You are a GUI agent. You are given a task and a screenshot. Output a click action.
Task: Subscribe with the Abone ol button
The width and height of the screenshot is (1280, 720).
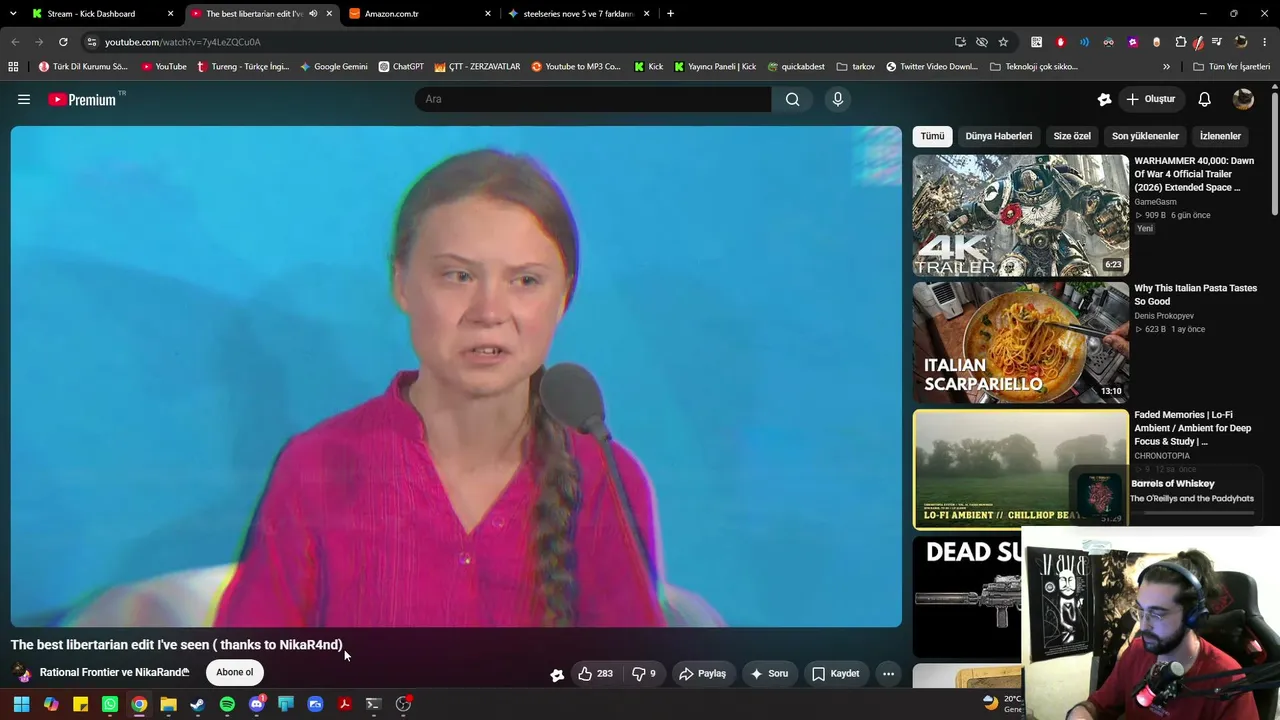(x=235, y=672)
